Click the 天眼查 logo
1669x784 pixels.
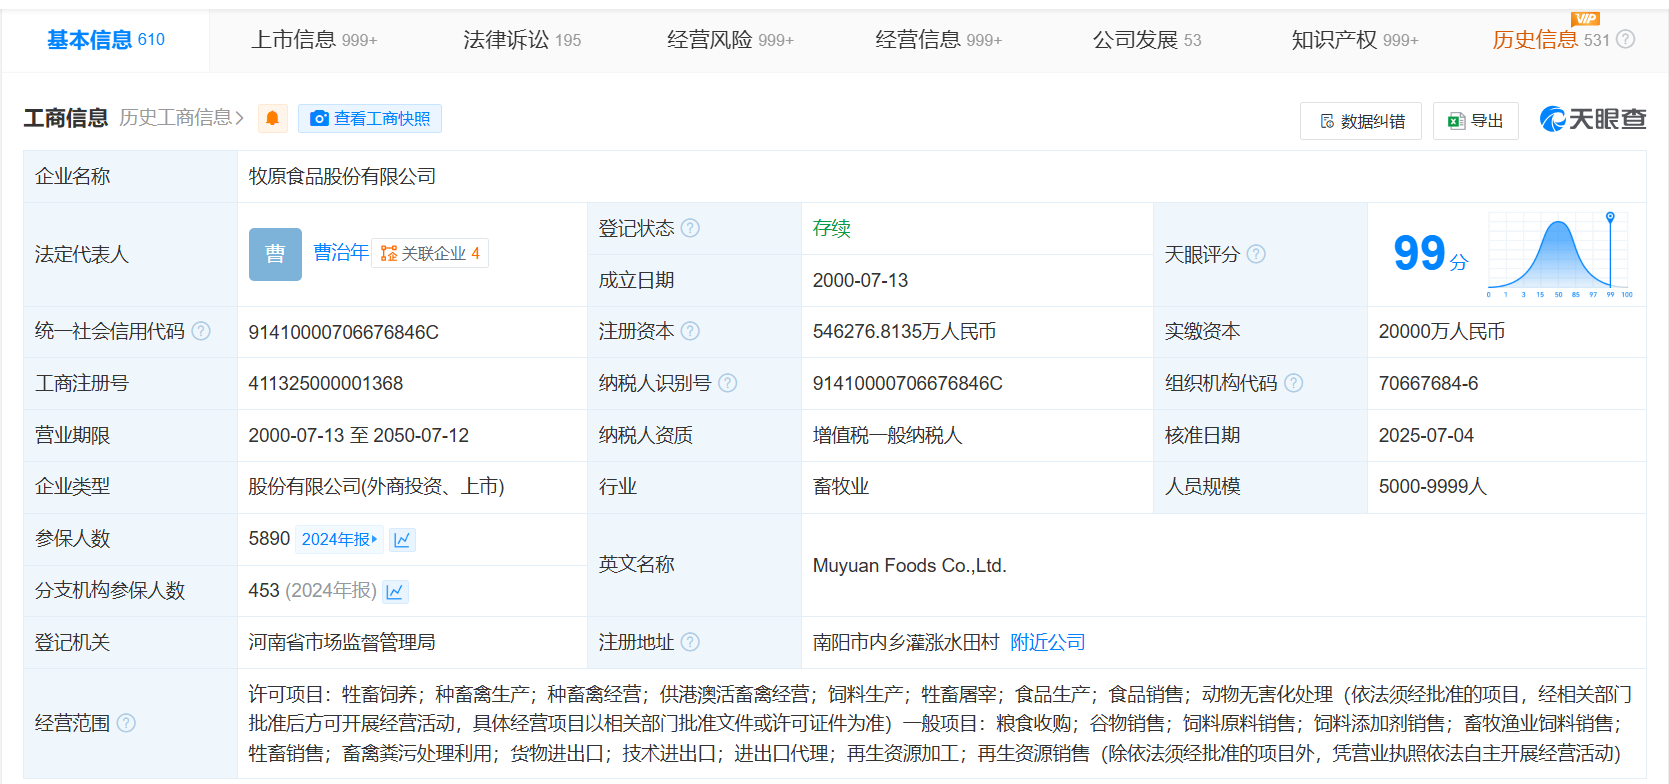pyautogui.click(x=1593, y=119)
